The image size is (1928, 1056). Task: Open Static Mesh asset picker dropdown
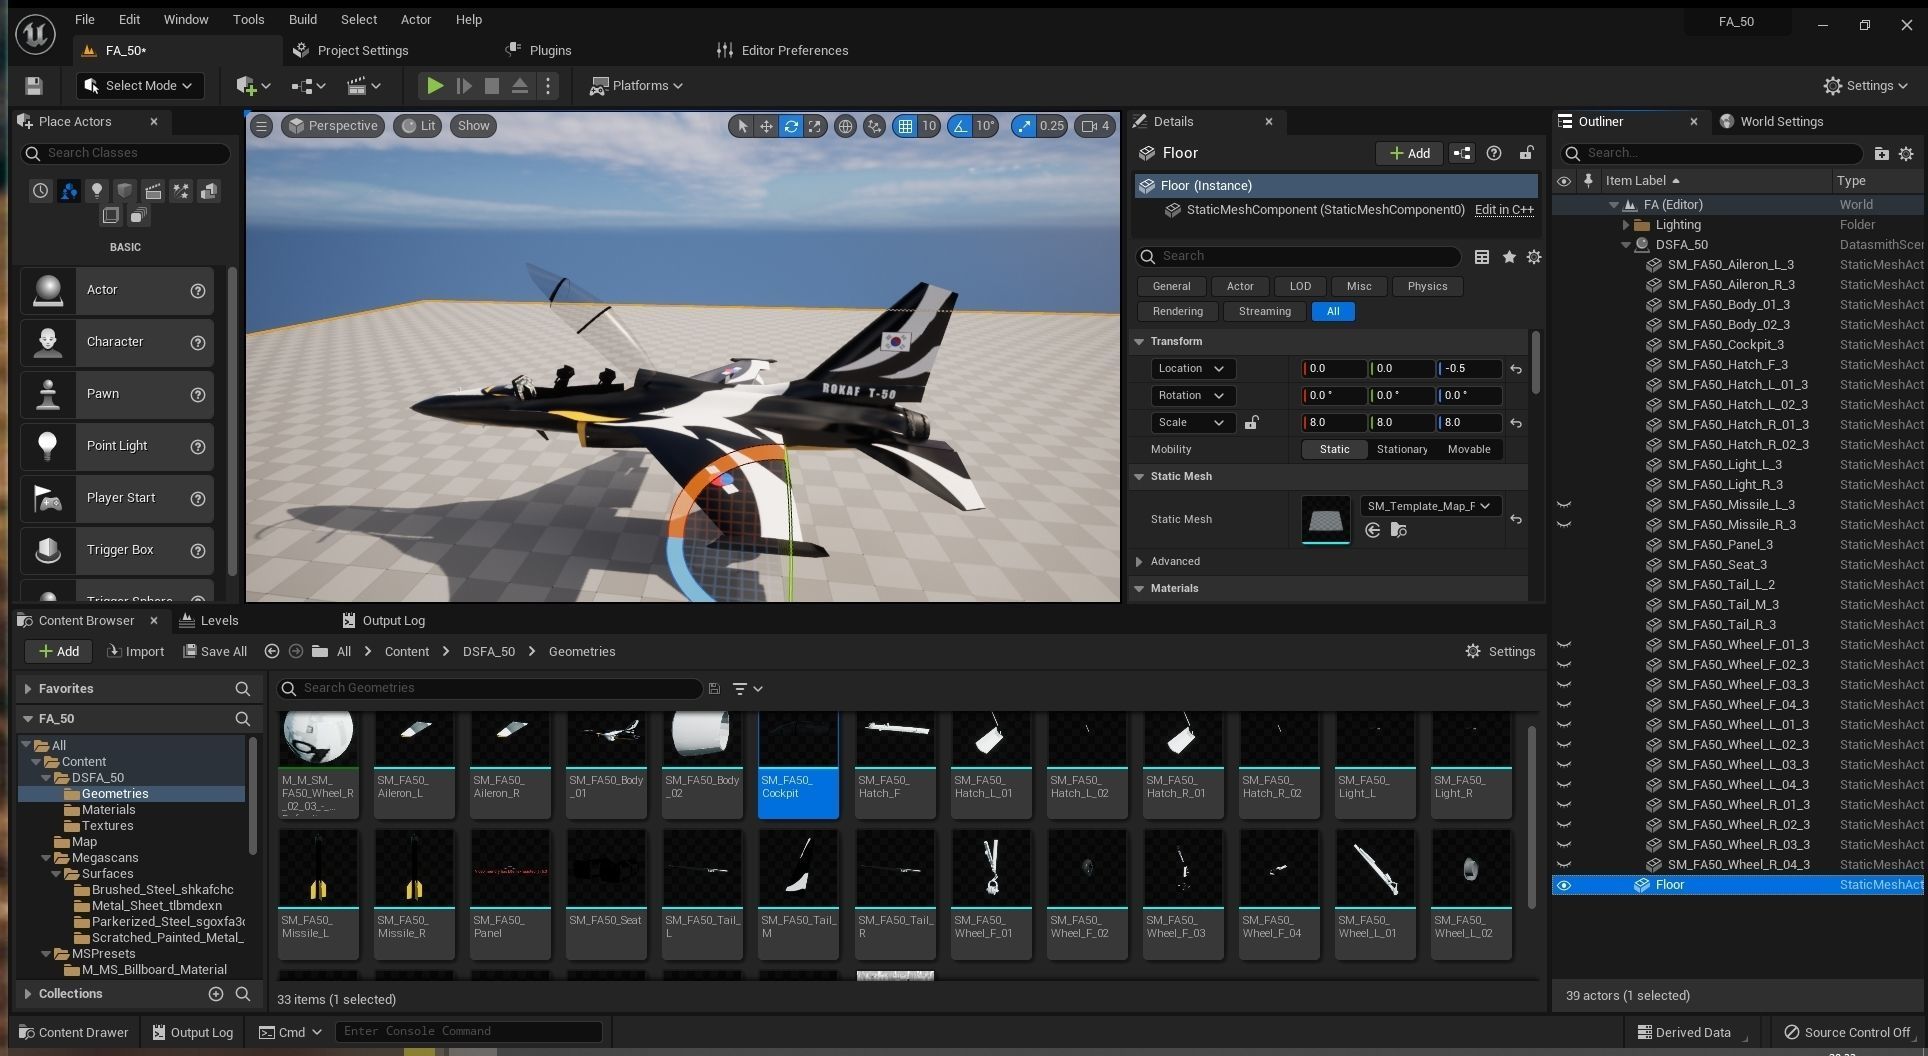coord(1430,506)
